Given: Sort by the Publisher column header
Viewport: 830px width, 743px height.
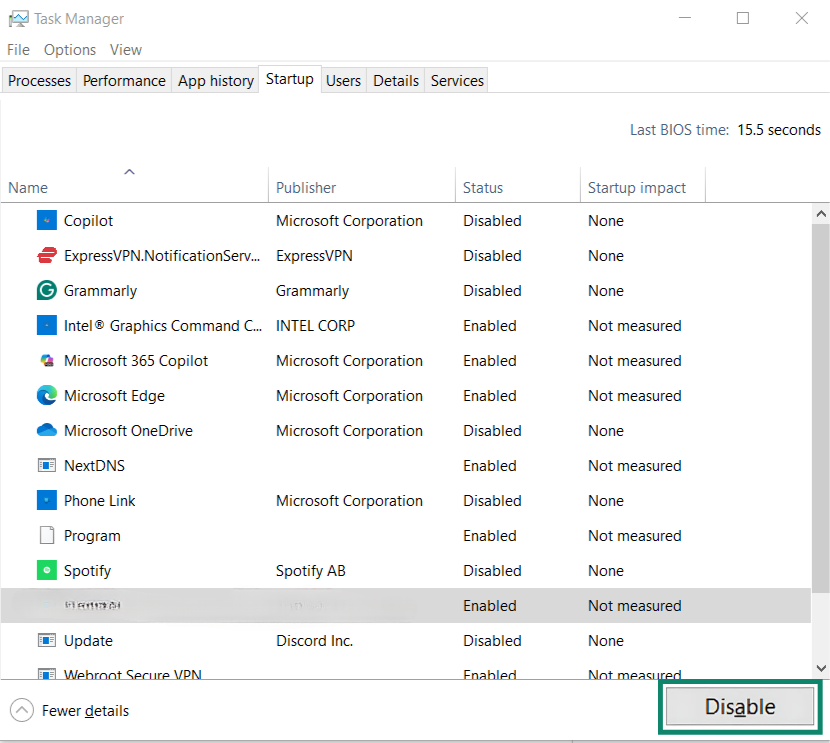Looking at the screenshot, I should pyautogui.click(x=362, y=185).
